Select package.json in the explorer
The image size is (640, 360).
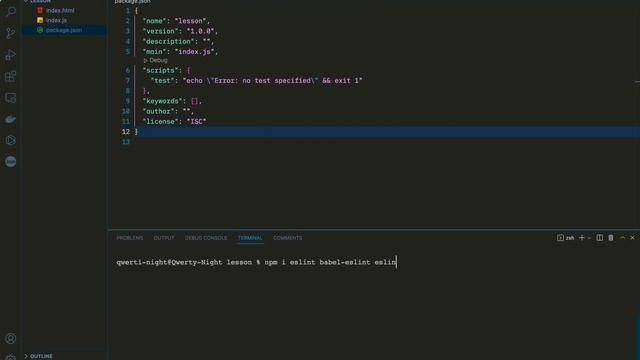tap(64, 30)
